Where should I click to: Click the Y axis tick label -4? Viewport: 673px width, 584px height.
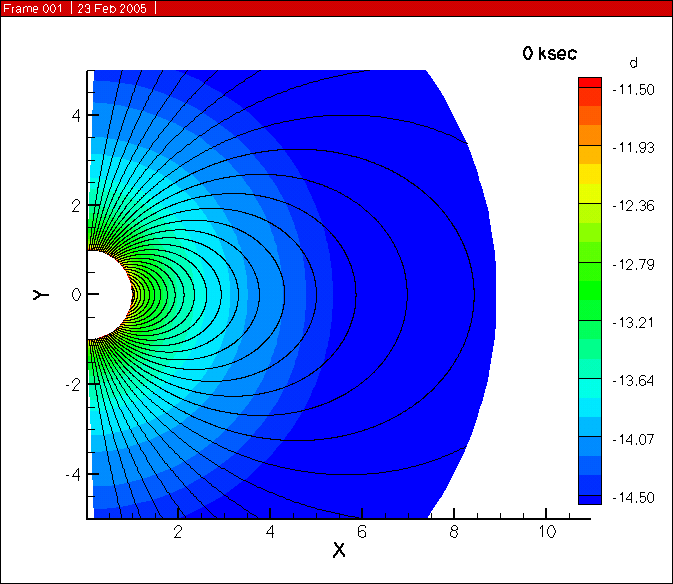coord(73,474)
